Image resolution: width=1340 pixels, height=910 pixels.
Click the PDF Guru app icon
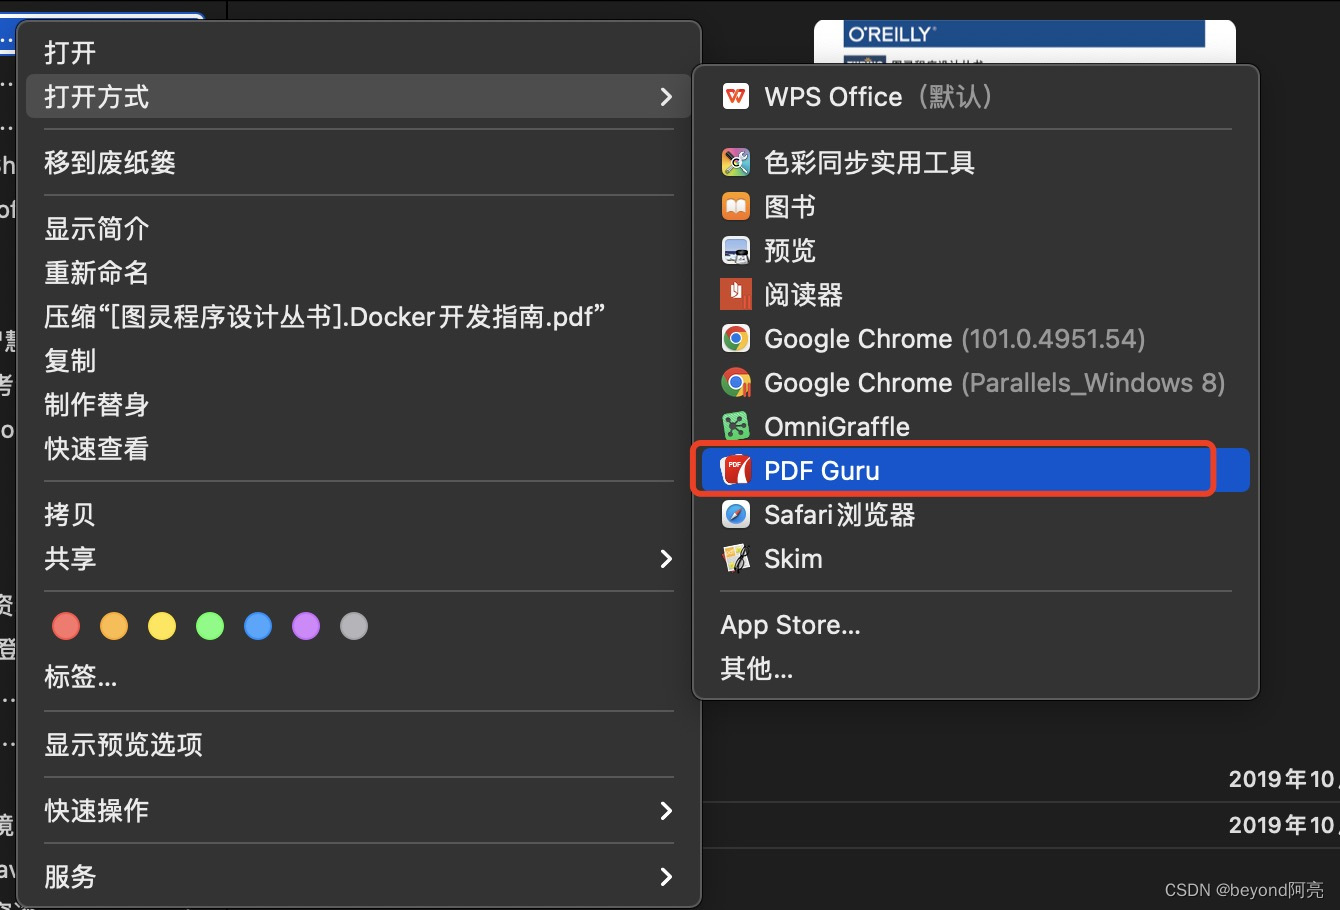point(736,470)
